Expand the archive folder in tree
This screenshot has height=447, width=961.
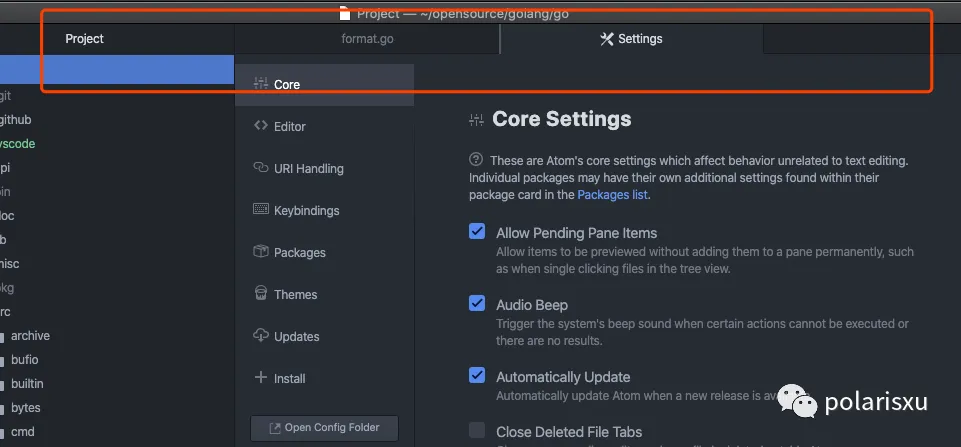[x=30, y=336]
